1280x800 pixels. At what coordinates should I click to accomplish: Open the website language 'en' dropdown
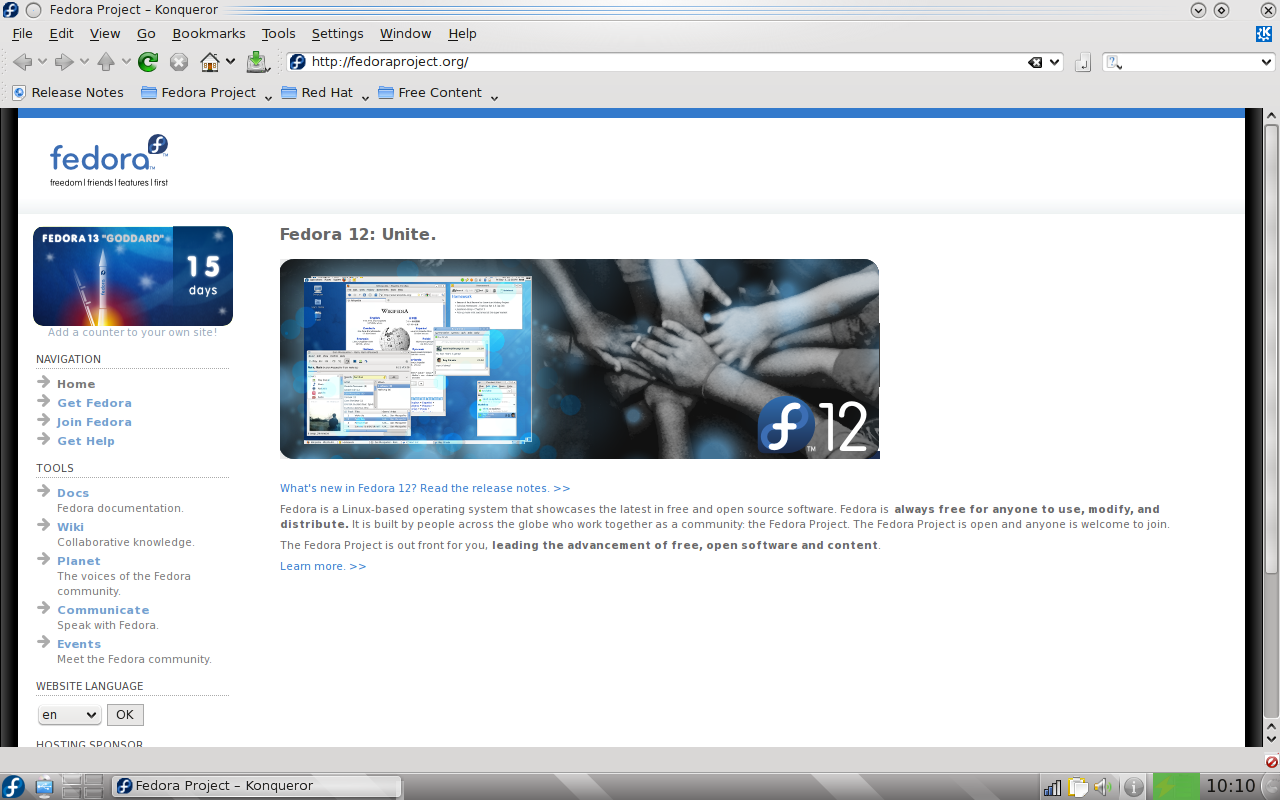coord(69,715)
